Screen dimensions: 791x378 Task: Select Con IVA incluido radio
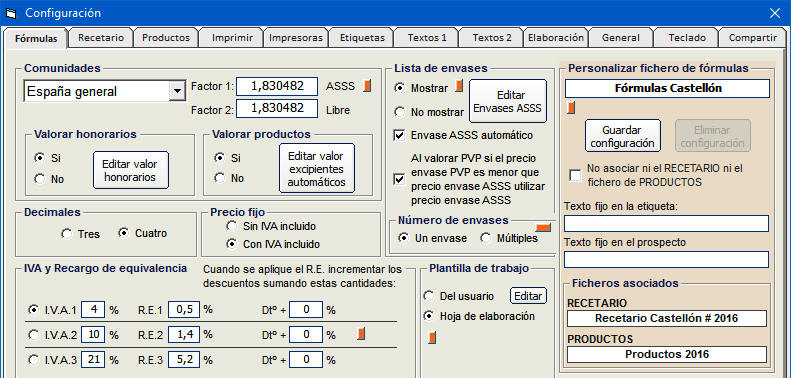(232, 244)
